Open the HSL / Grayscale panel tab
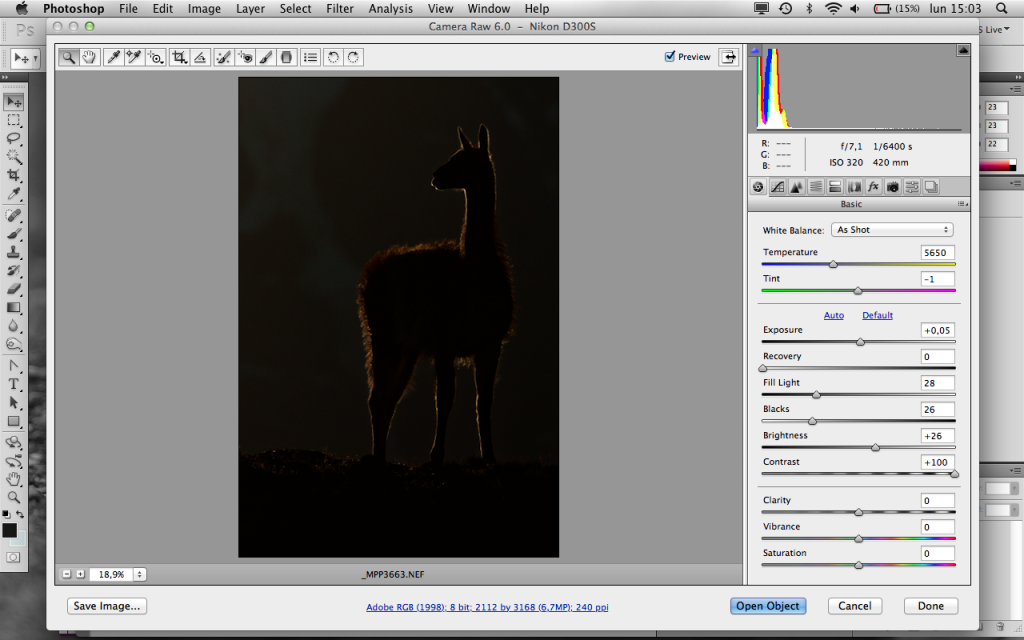 (816, 187)
